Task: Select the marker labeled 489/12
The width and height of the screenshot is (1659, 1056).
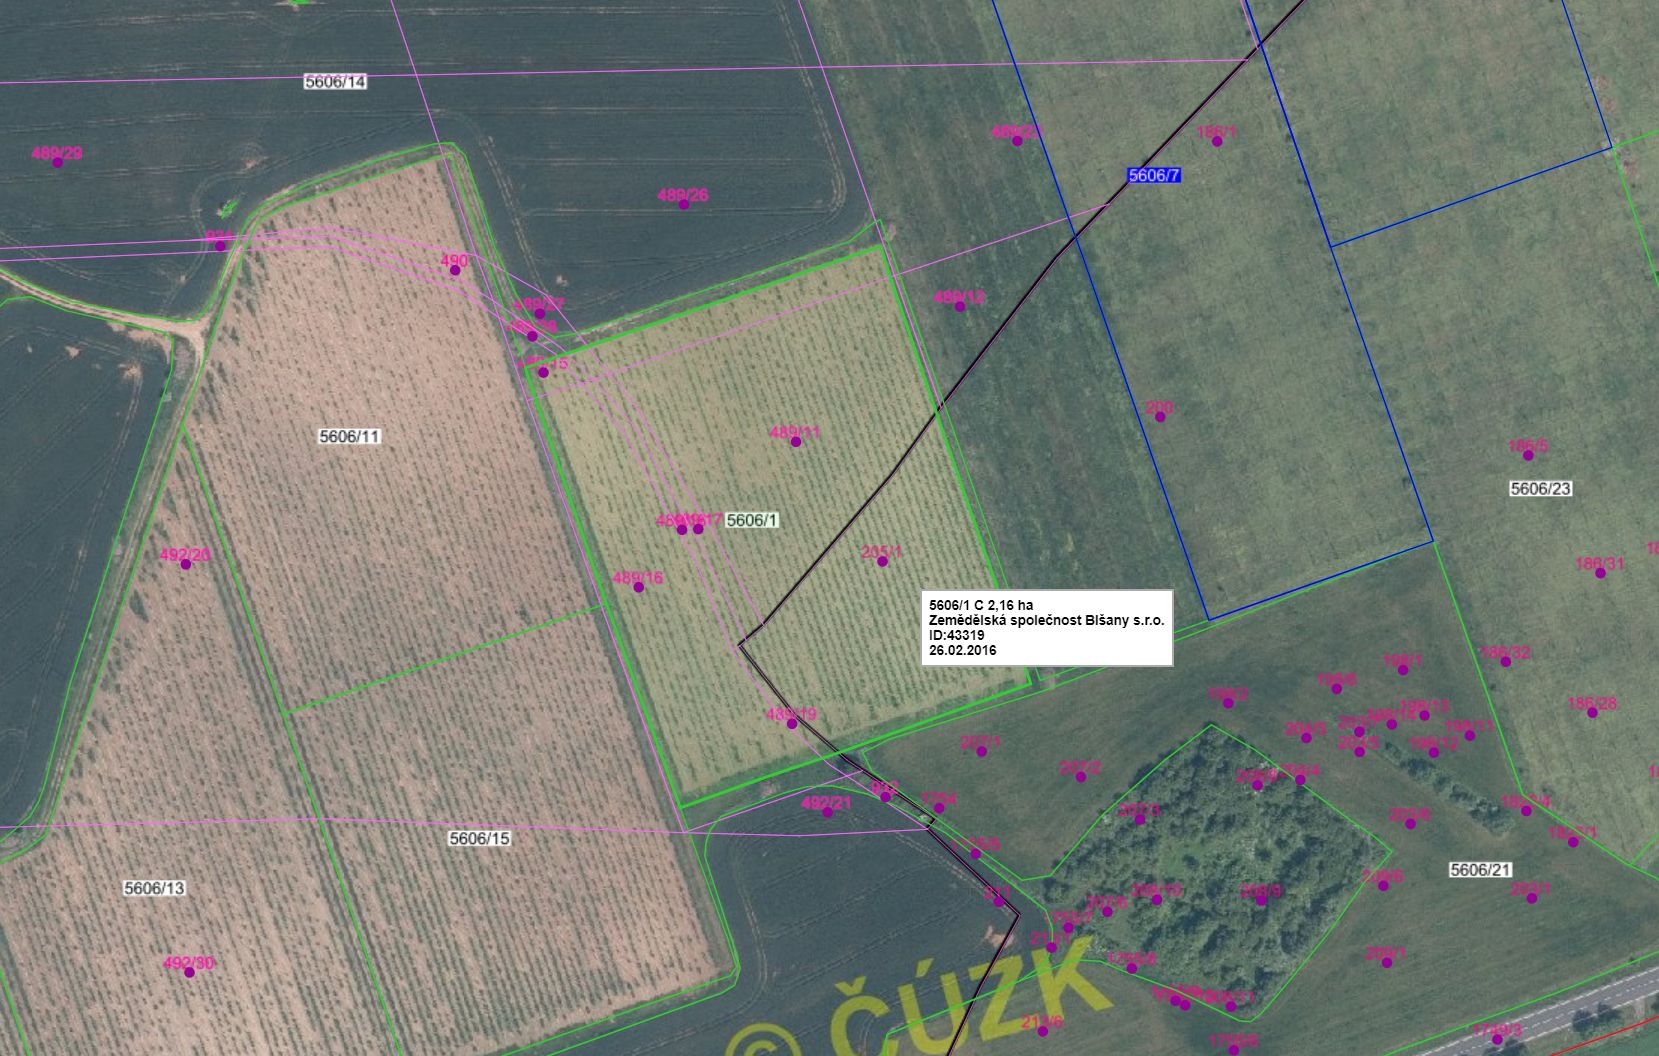Action: [960, 306]
